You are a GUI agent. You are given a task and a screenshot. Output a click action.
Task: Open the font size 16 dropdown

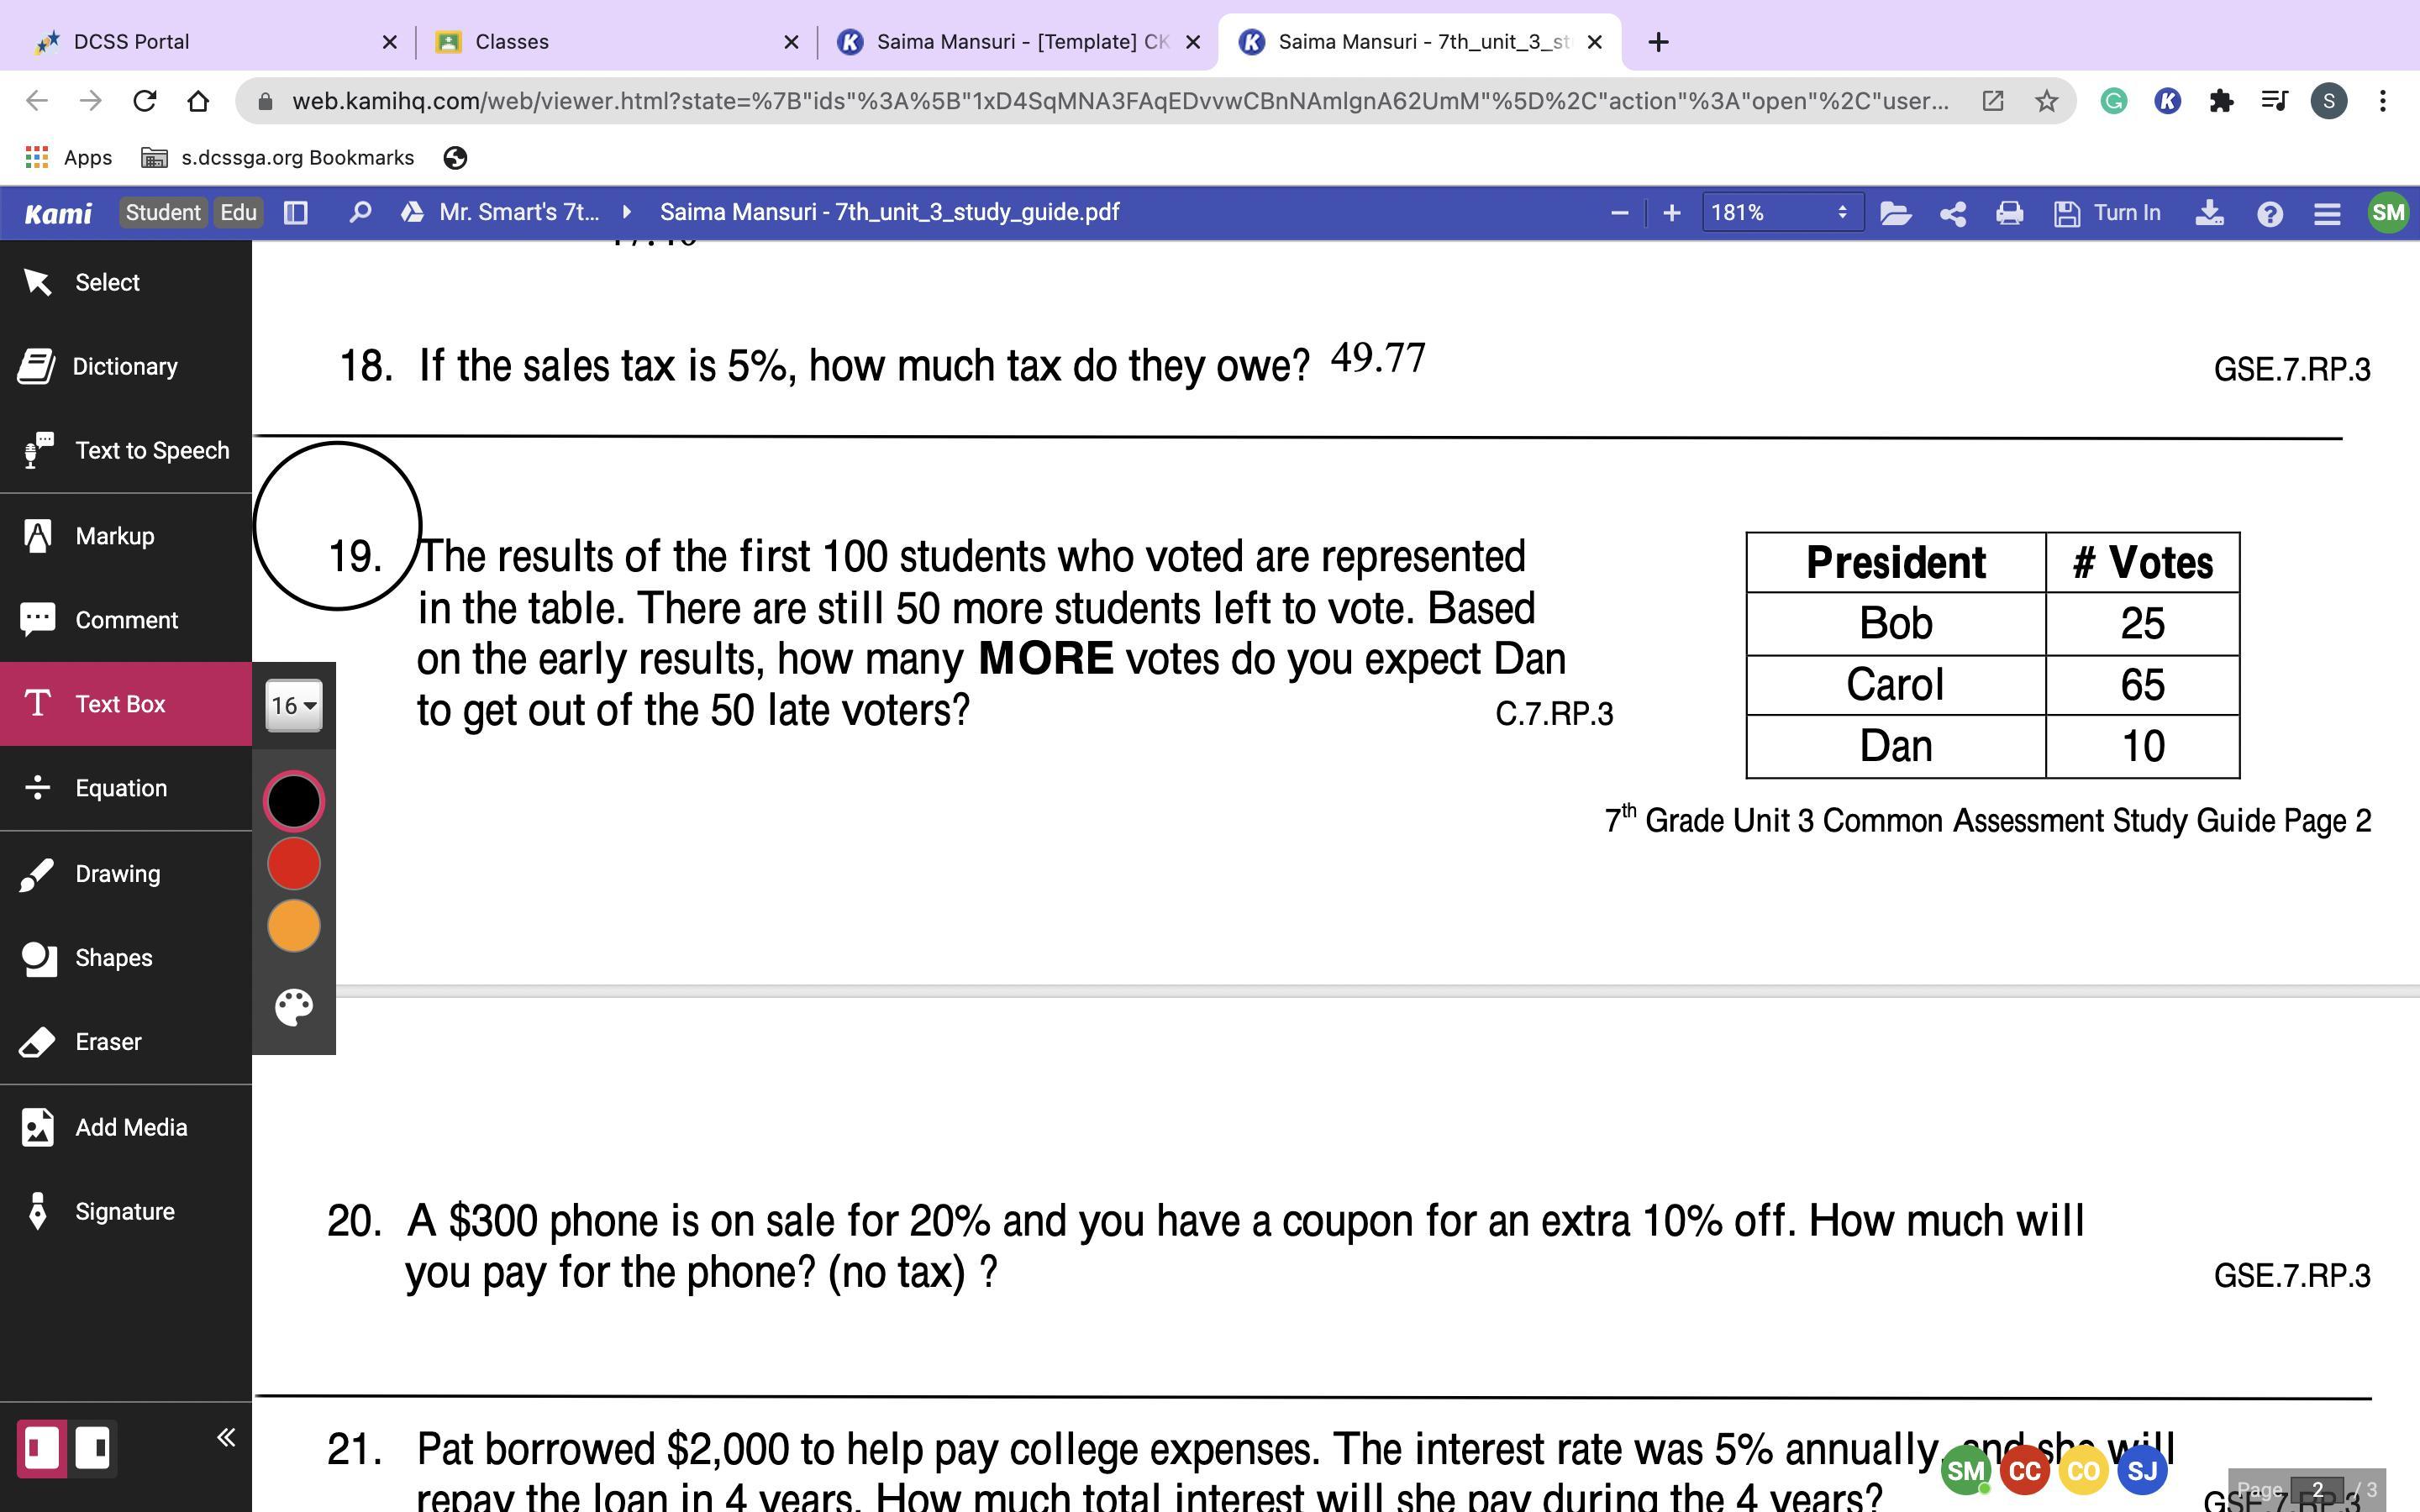[x=293, y=706]
